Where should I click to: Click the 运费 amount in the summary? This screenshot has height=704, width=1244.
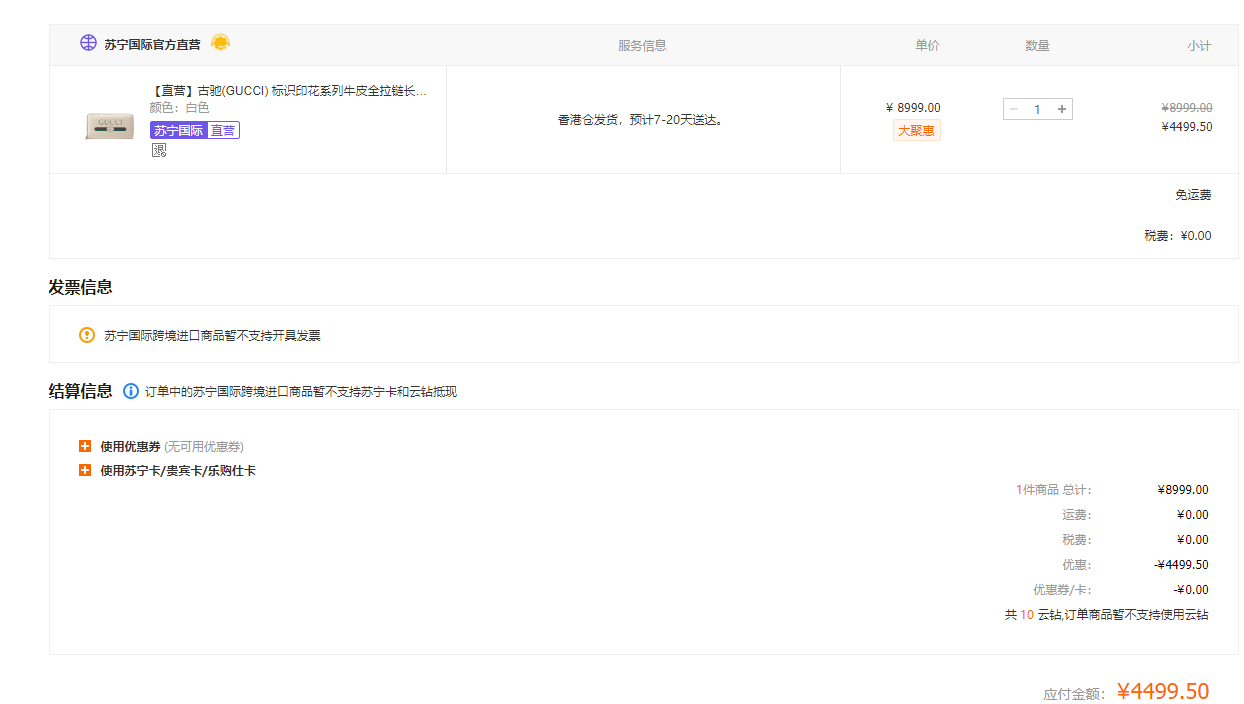[x=1193, y=515]
